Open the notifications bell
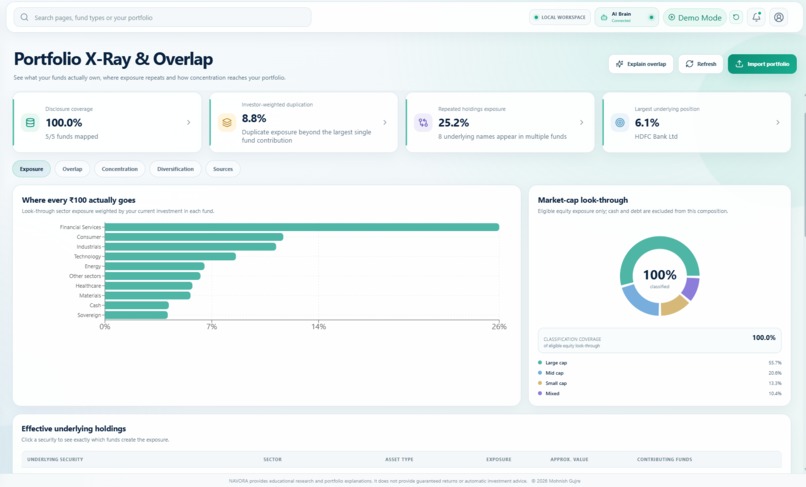806x487 pixels. click(x=756, y=17)
